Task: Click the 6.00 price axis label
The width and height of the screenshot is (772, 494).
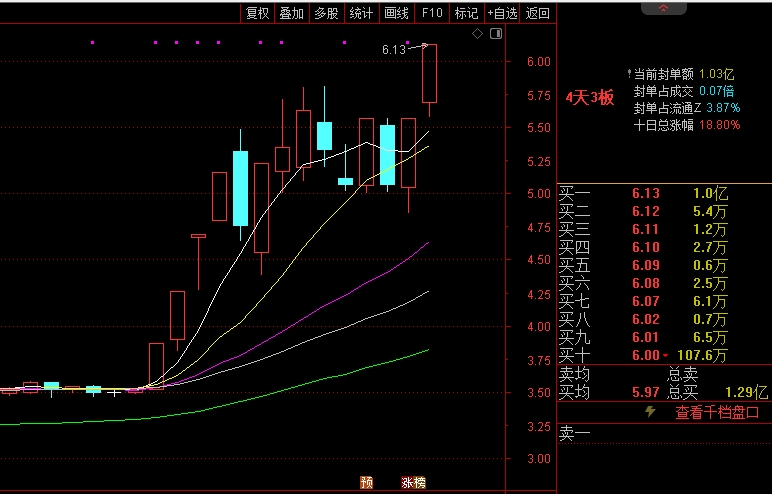Action: (539, 62)
